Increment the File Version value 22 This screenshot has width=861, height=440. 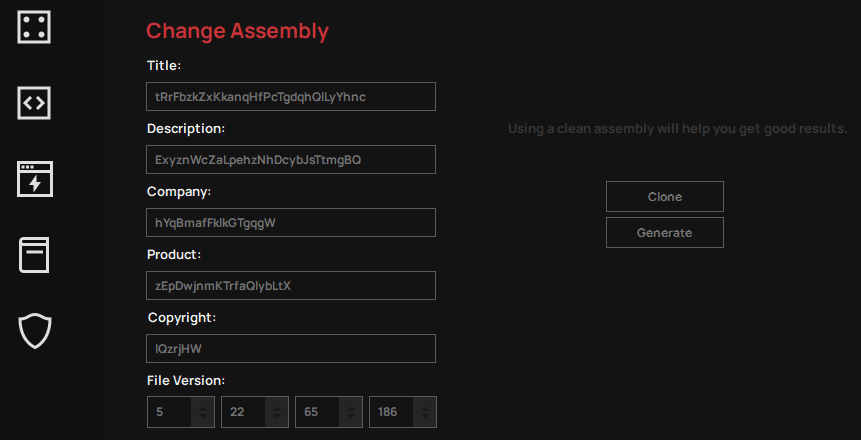point(277,408)
